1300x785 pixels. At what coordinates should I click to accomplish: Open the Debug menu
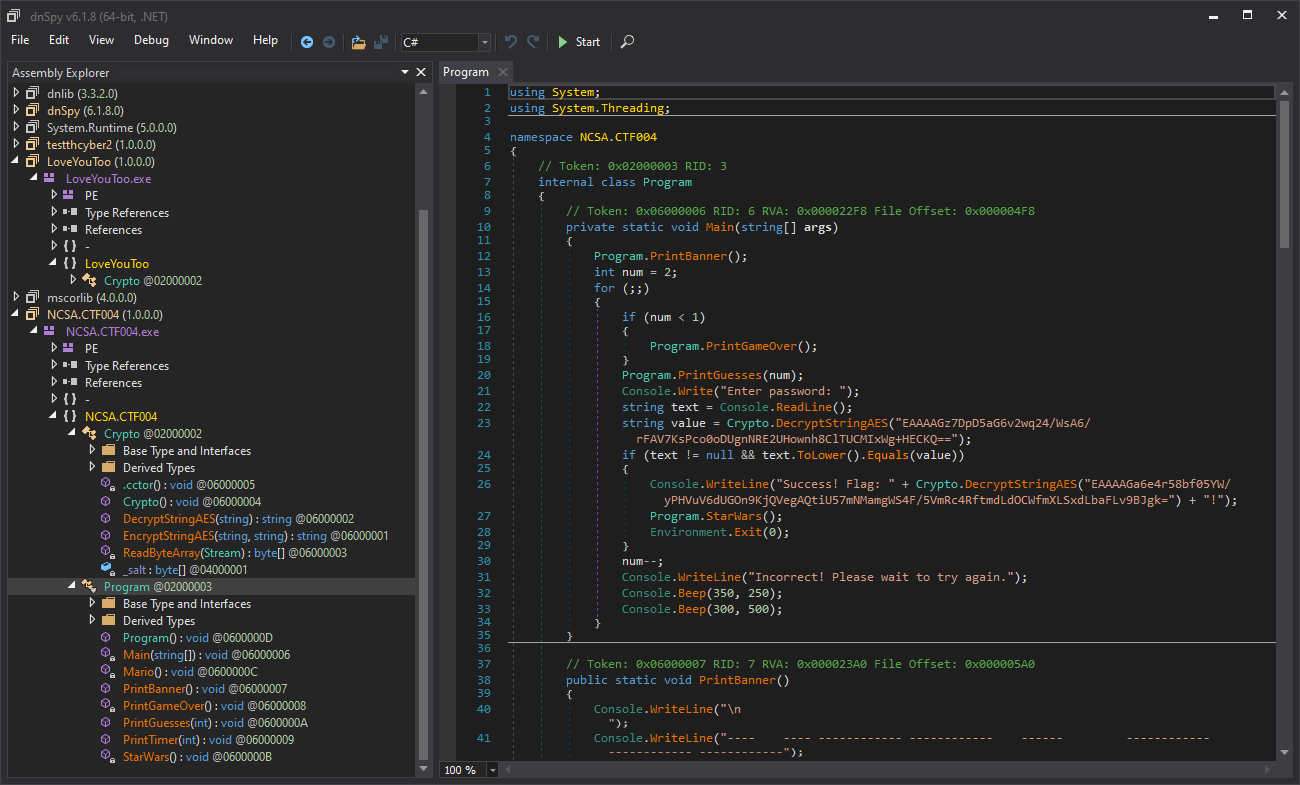(x=151, y=40)
